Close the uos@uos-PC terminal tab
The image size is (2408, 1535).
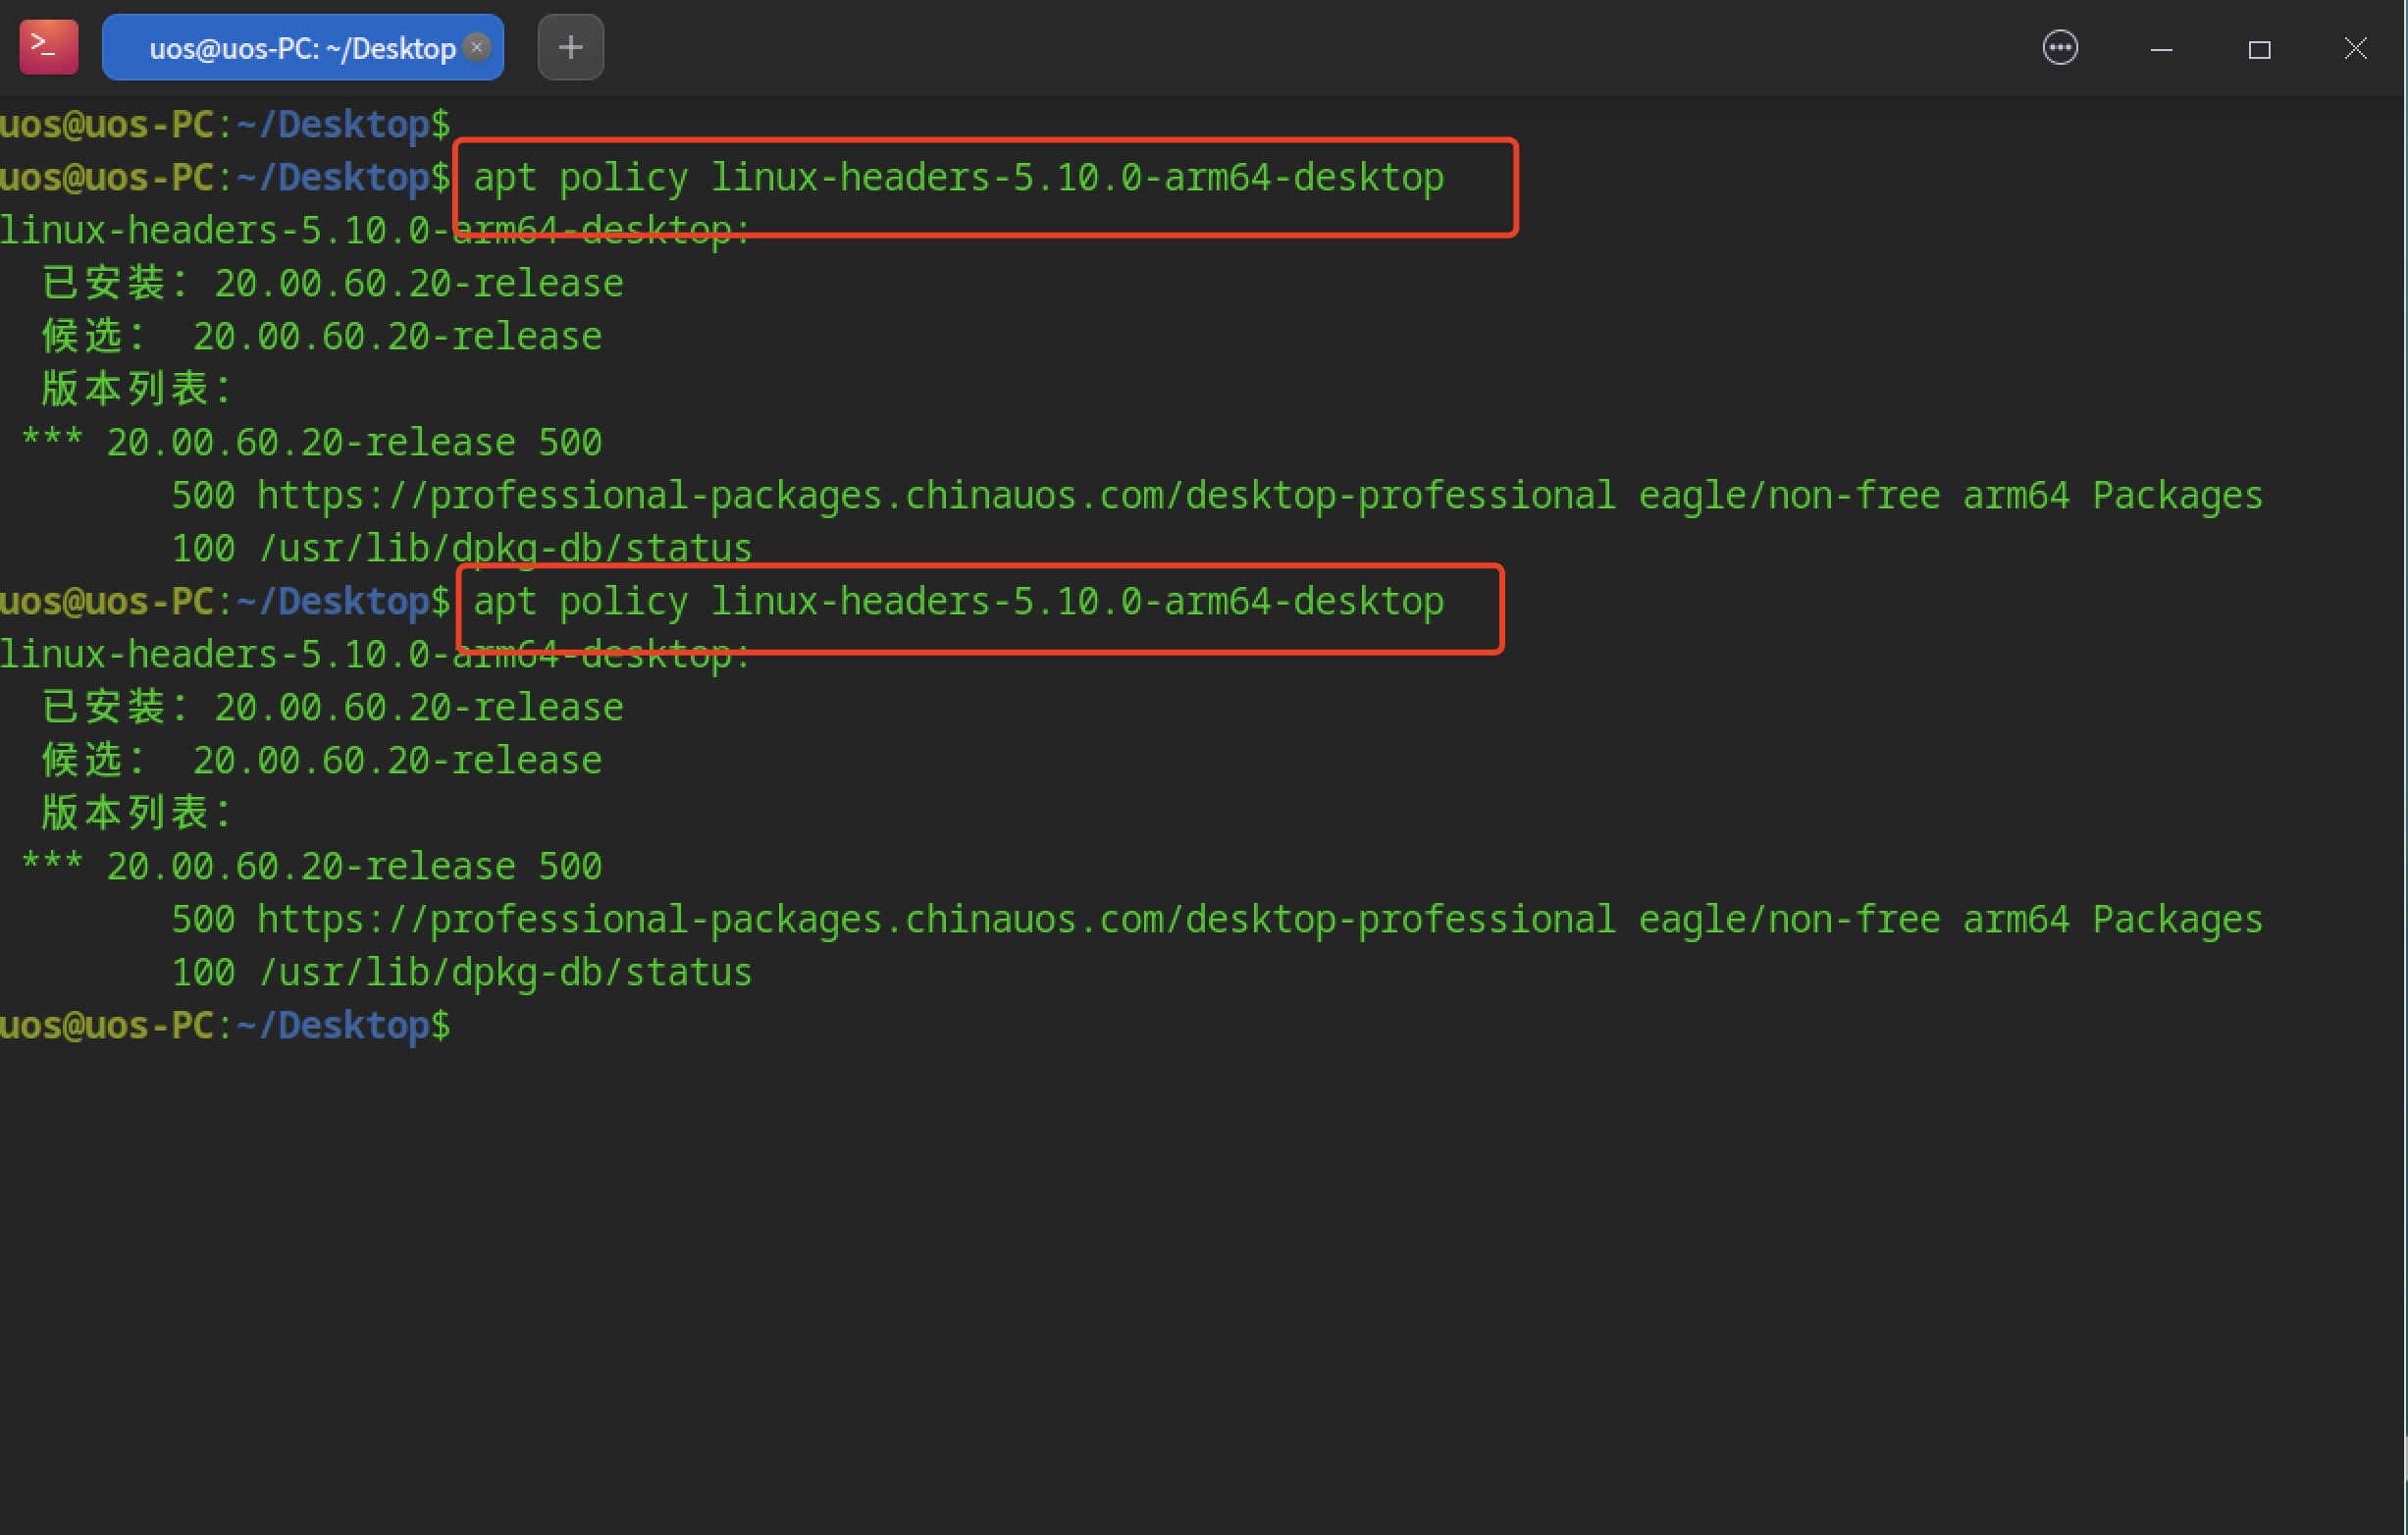pos(478,47)
